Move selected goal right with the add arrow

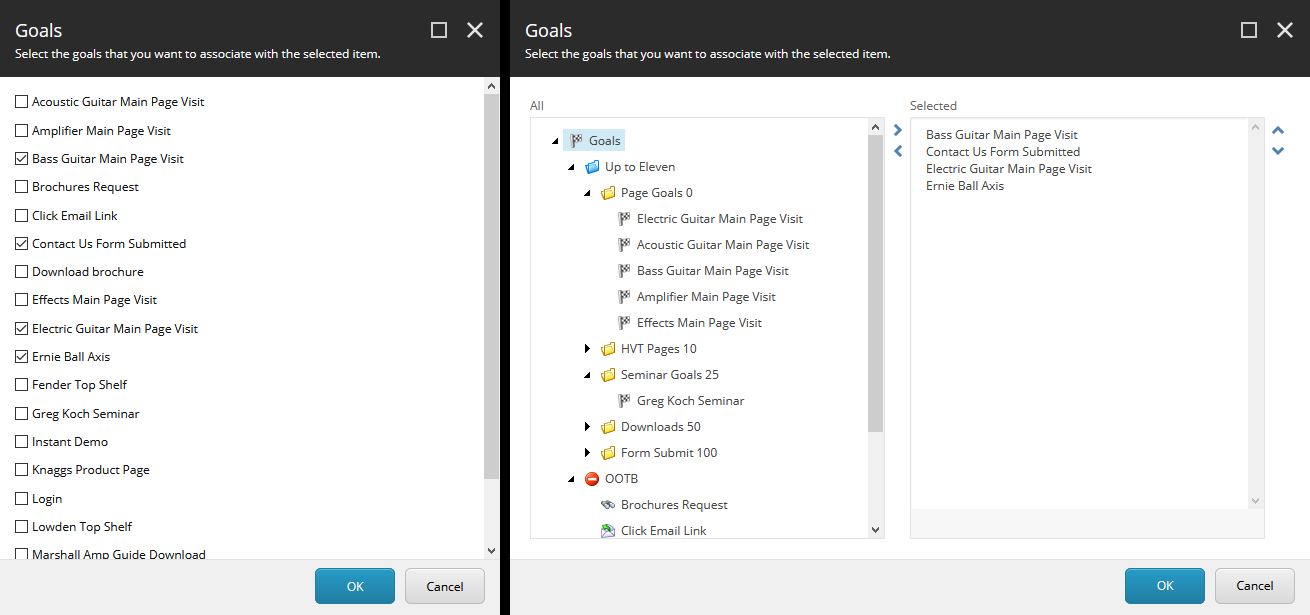tap(897, 130)
